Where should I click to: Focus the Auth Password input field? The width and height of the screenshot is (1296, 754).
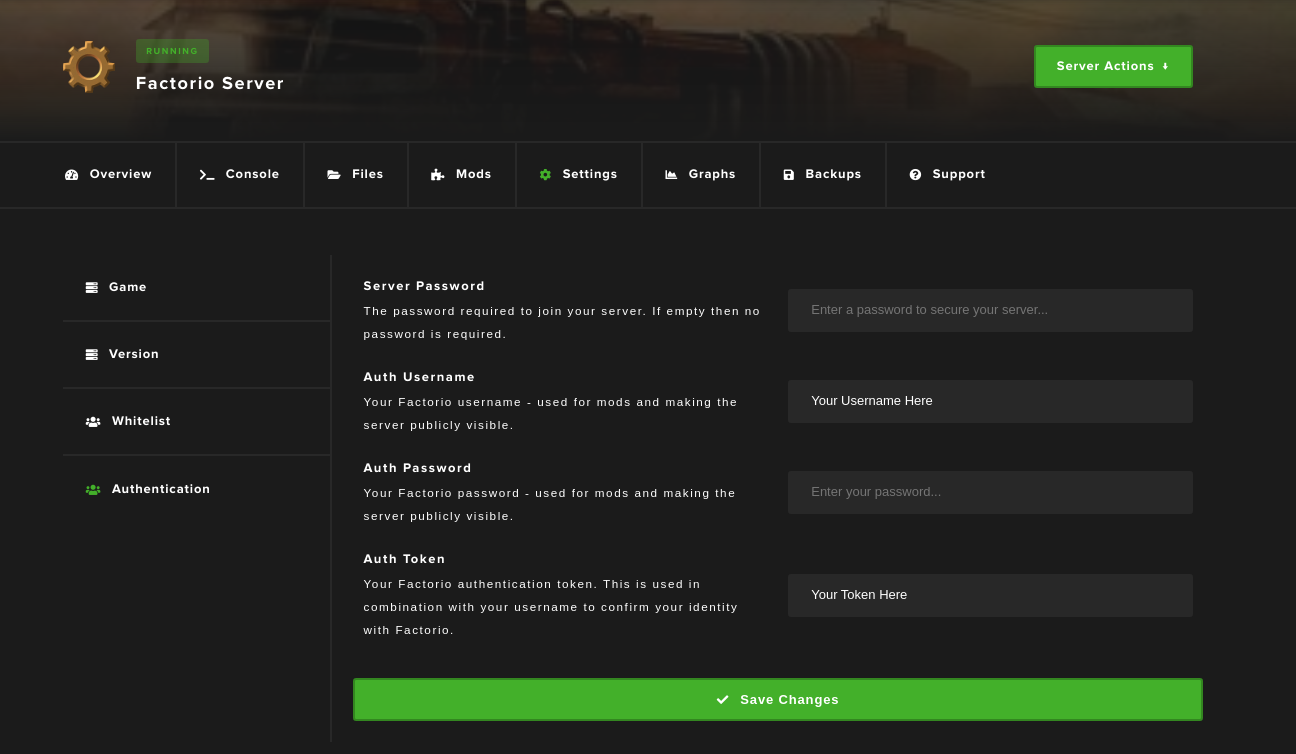click(x=990, y=492)
